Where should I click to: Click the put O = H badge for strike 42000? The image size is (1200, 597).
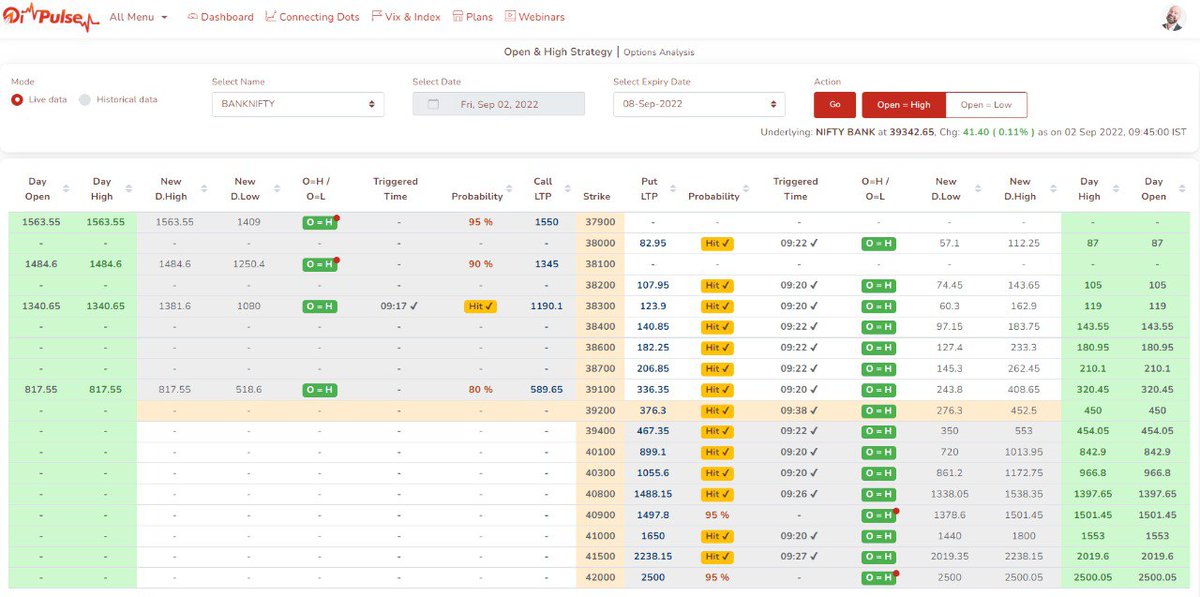tap(878, 578)
